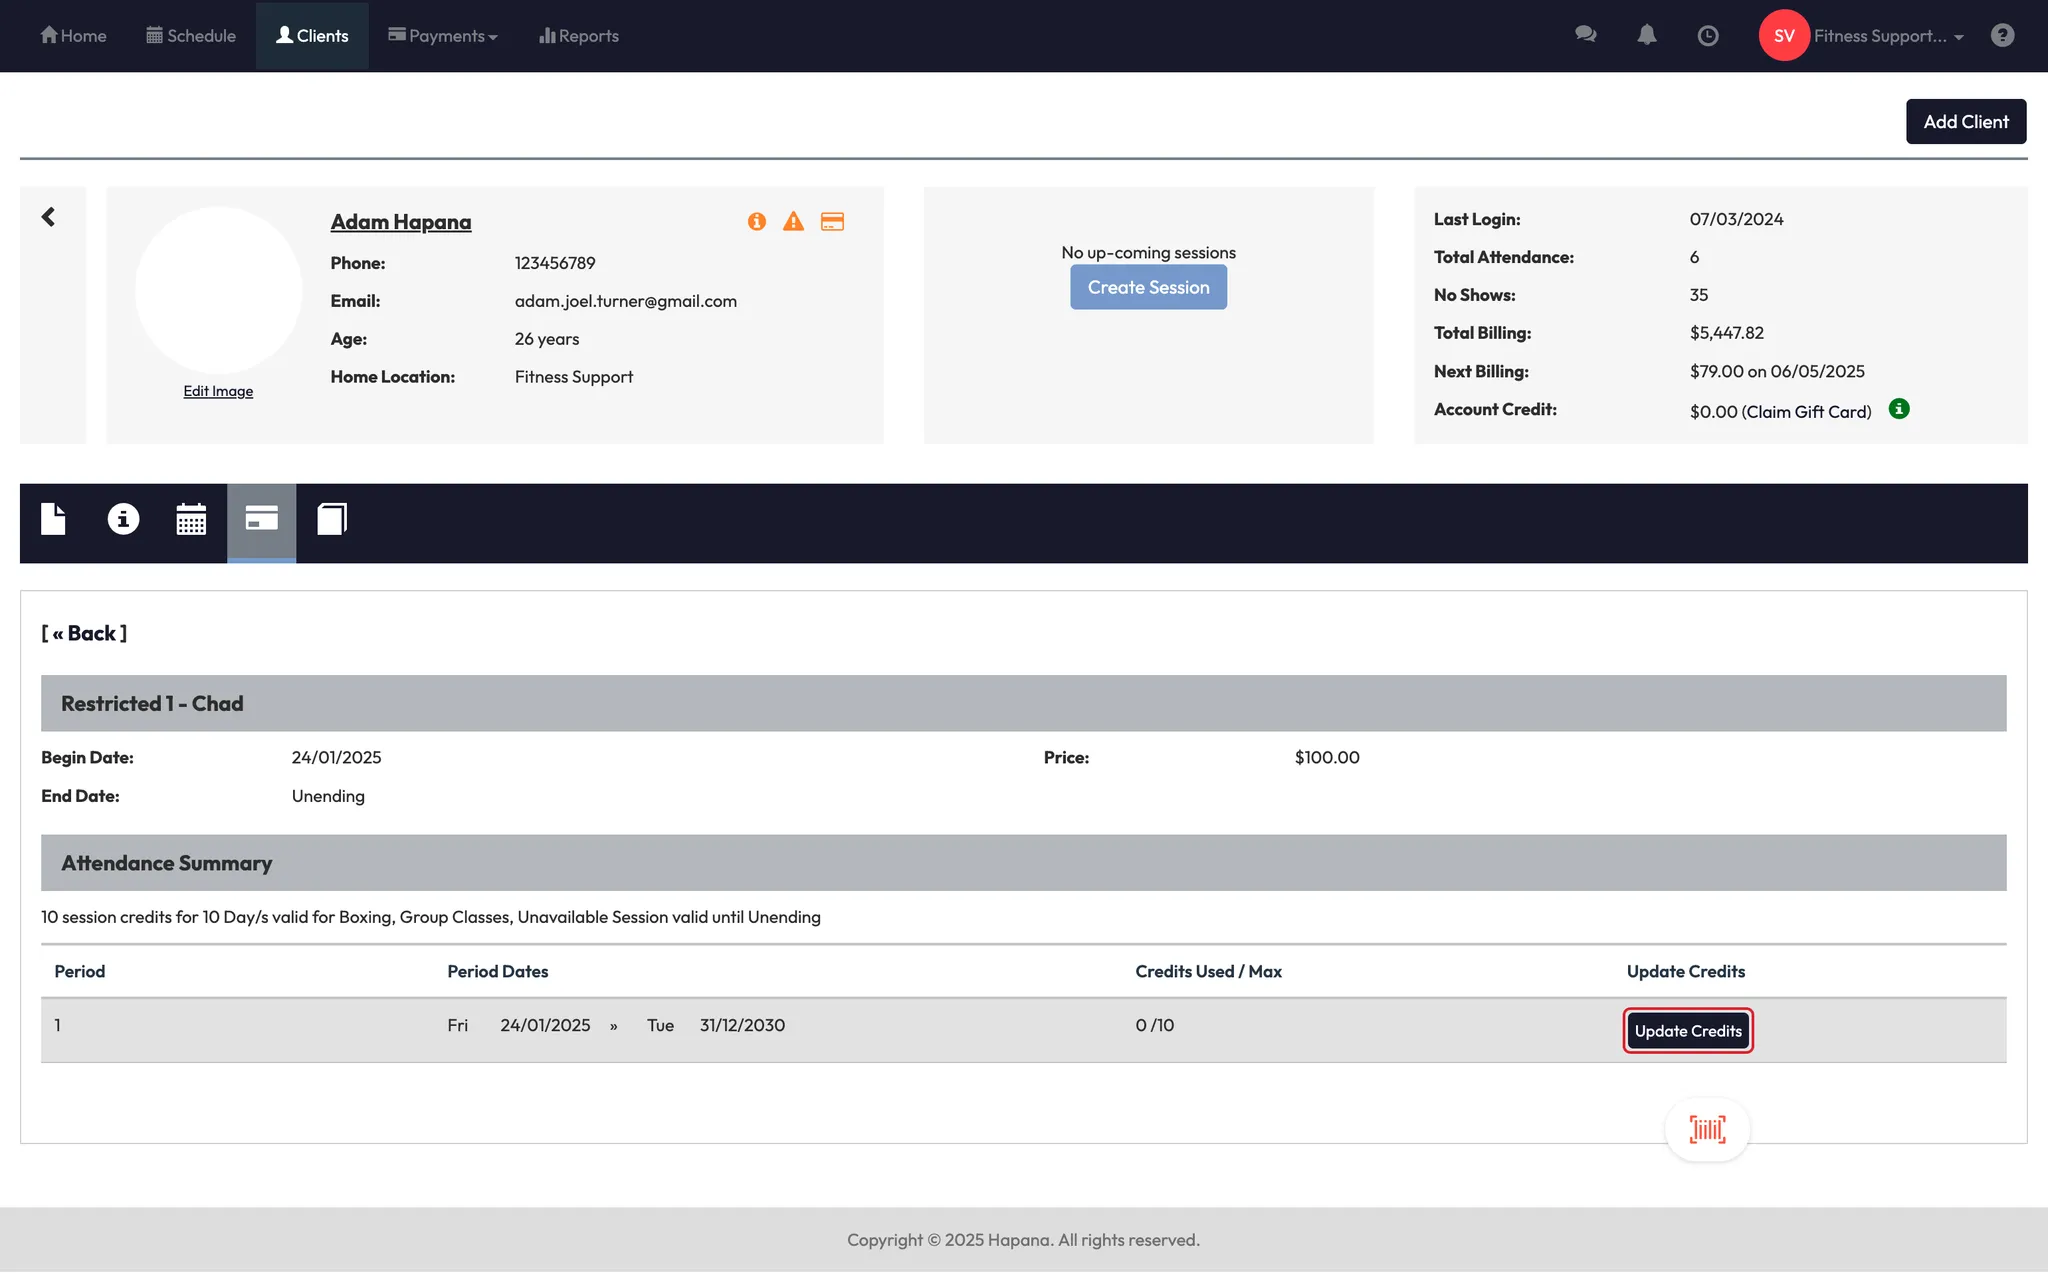Collapse client panel with left chevron
2048x1273 pixels.
[48, 217]
